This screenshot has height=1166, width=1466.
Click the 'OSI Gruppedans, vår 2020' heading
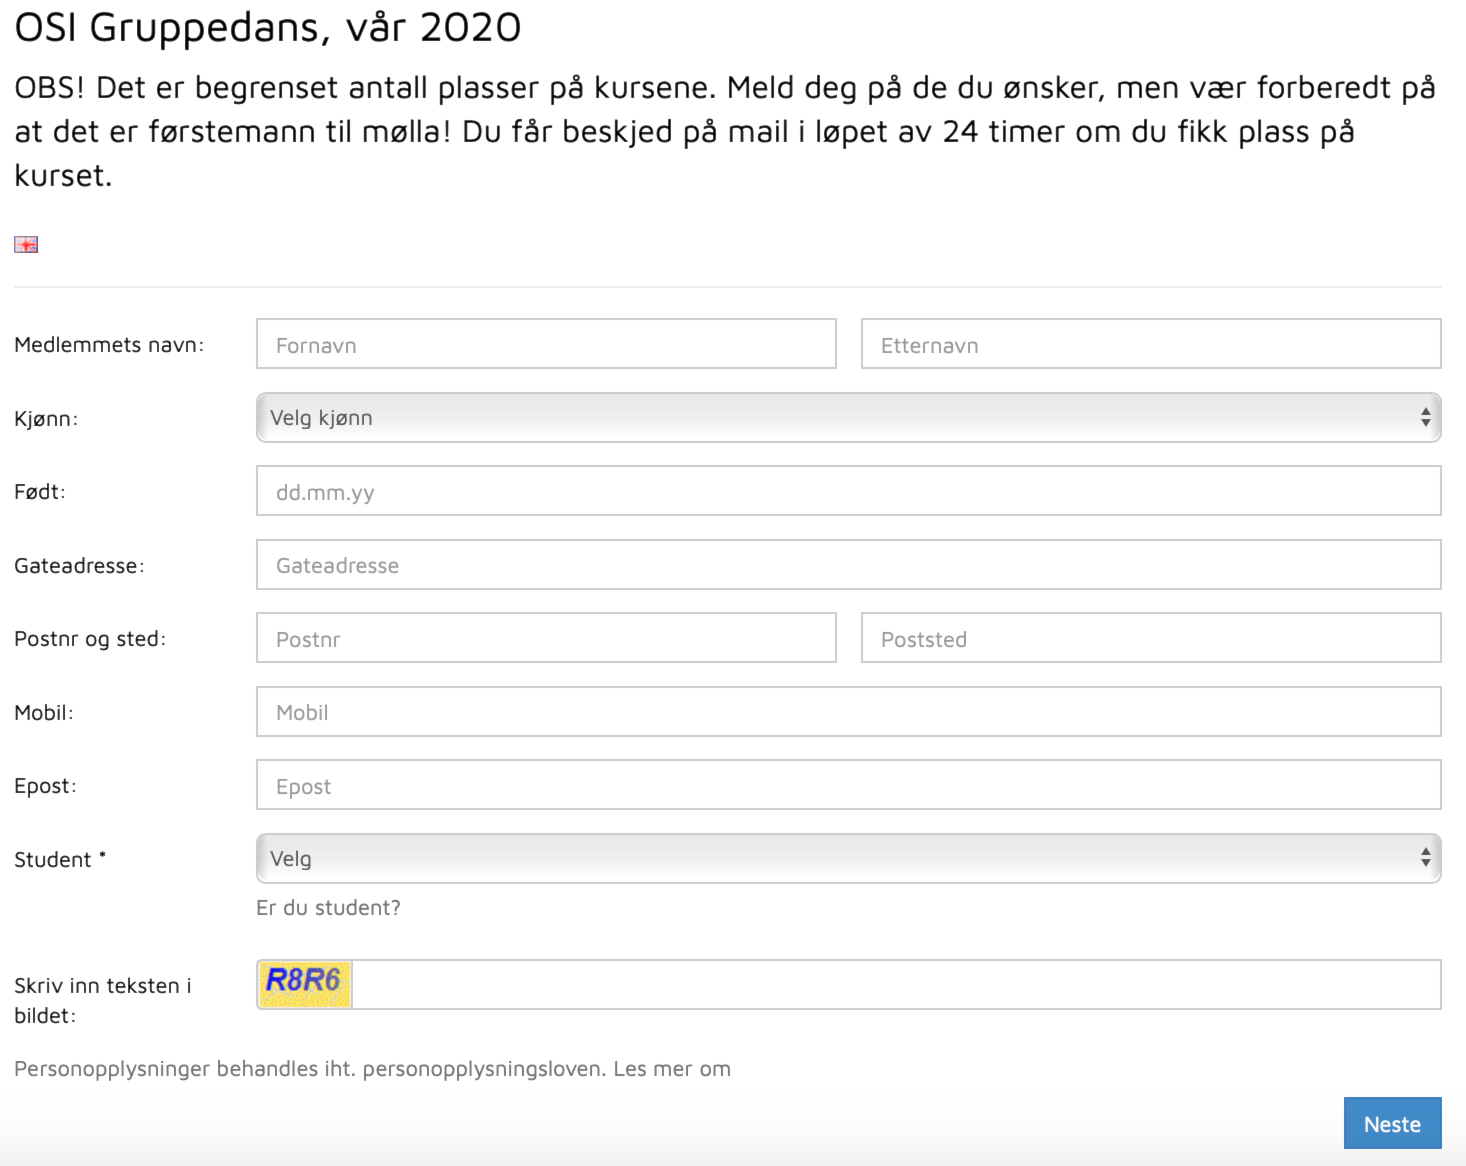point(268,28)
